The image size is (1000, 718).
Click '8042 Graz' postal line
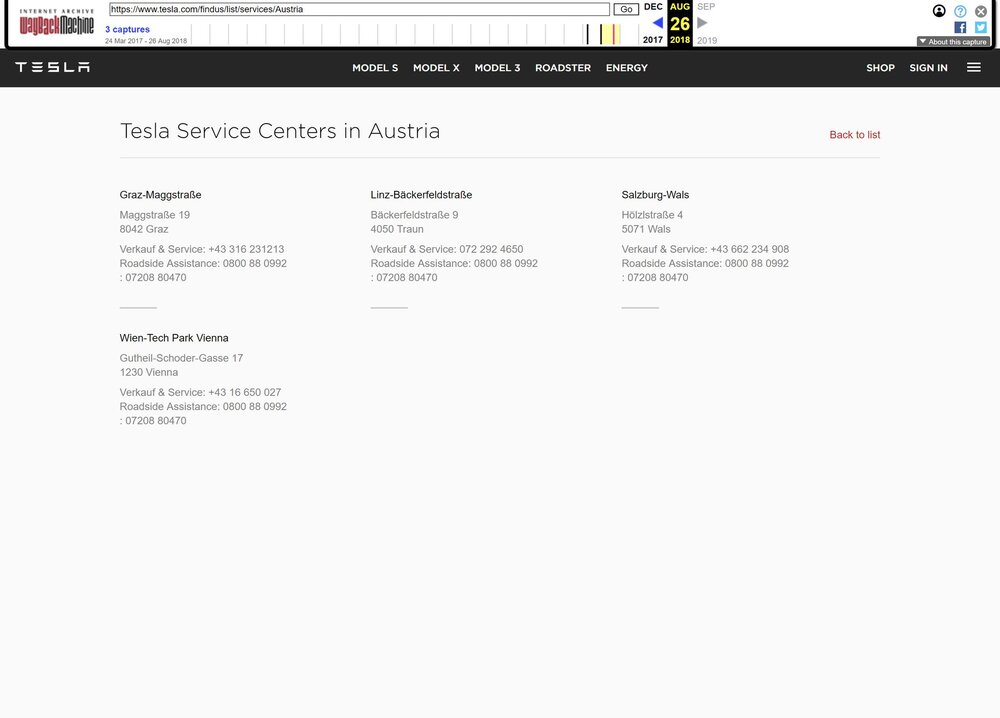tap(144, 229)
